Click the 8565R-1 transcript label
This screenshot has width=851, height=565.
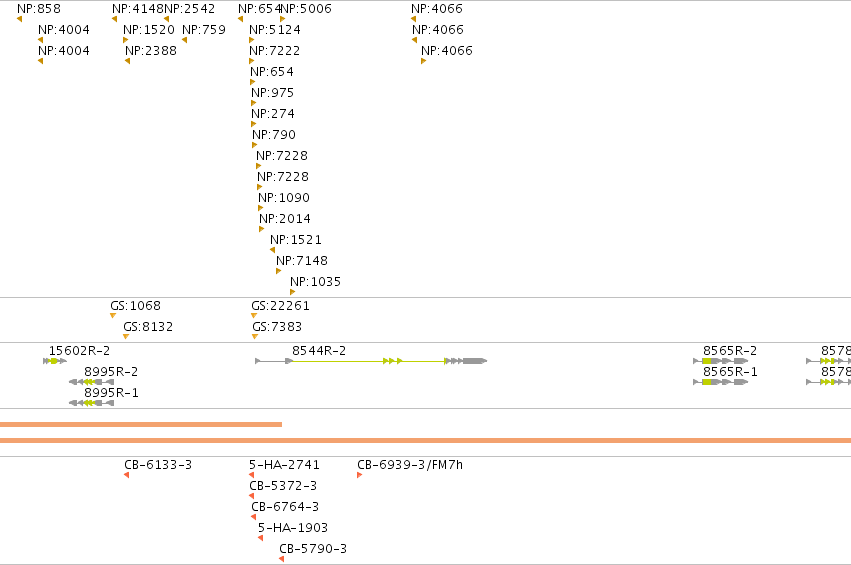tap(731, 372)
